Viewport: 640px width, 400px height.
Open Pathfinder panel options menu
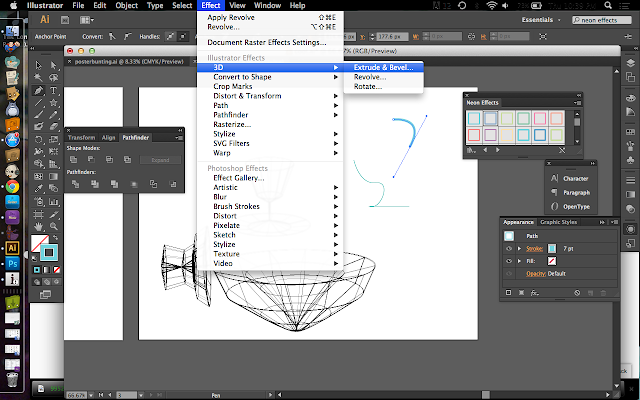point(179,138)
